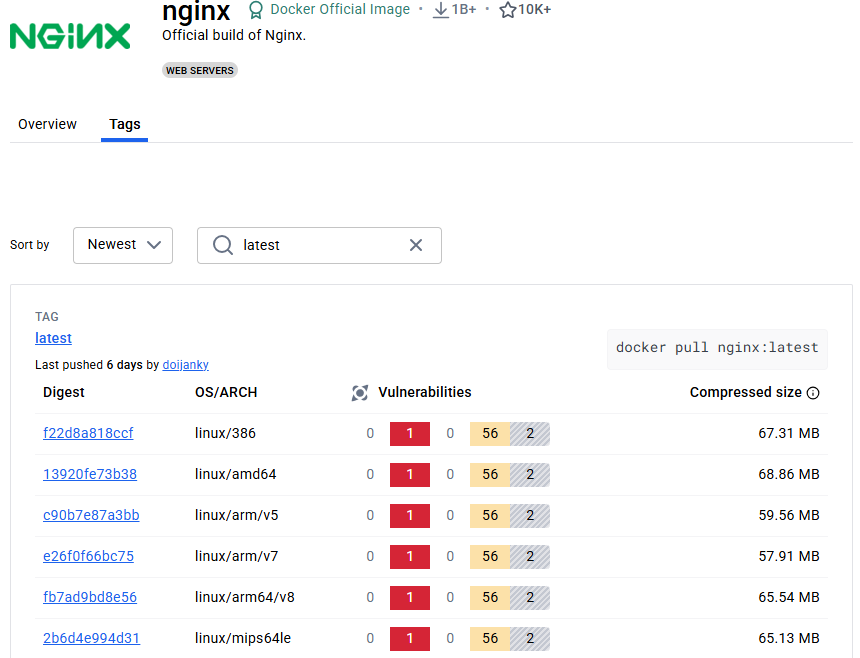Open digest c90b7e87a3bb
The width and height of the screenshot is (860, 658).
coord(91,515)
